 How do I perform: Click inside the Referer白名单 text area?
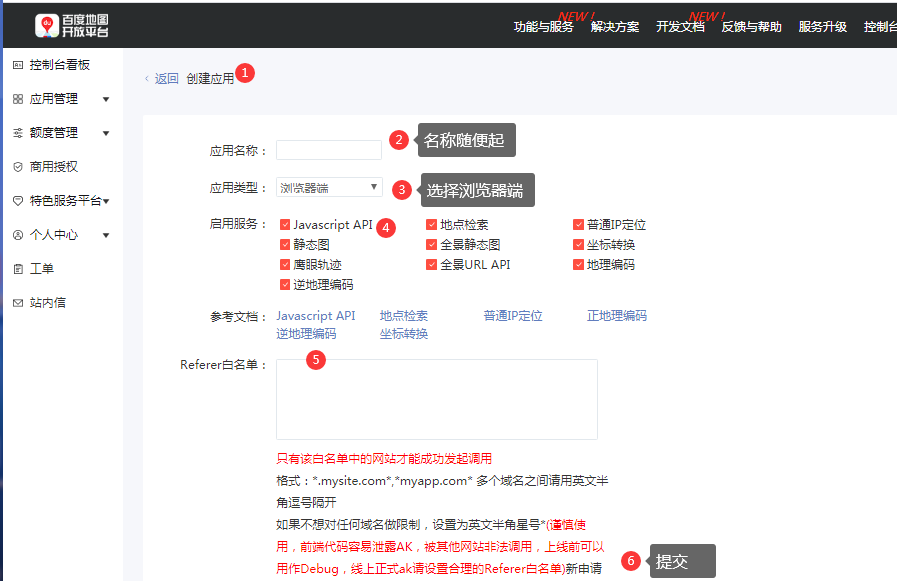tap(435, 400)
